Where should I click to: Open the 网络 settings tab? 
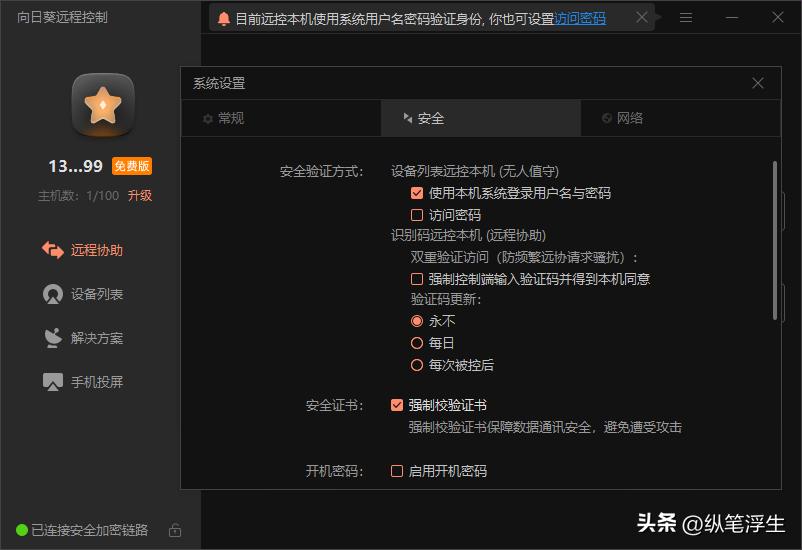click(x=681, y=118)
